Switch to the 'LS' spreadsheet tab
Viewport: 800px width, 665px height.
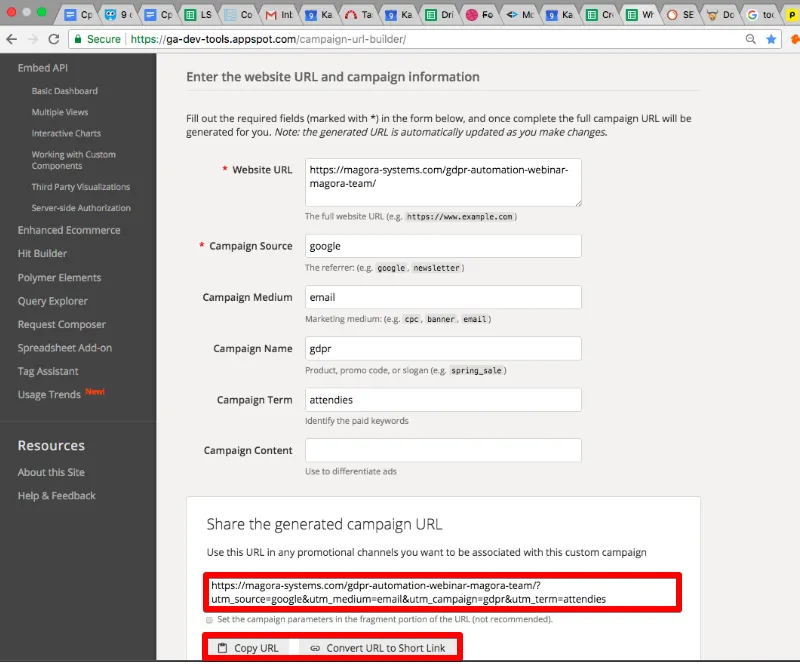[x=199, y=15]
